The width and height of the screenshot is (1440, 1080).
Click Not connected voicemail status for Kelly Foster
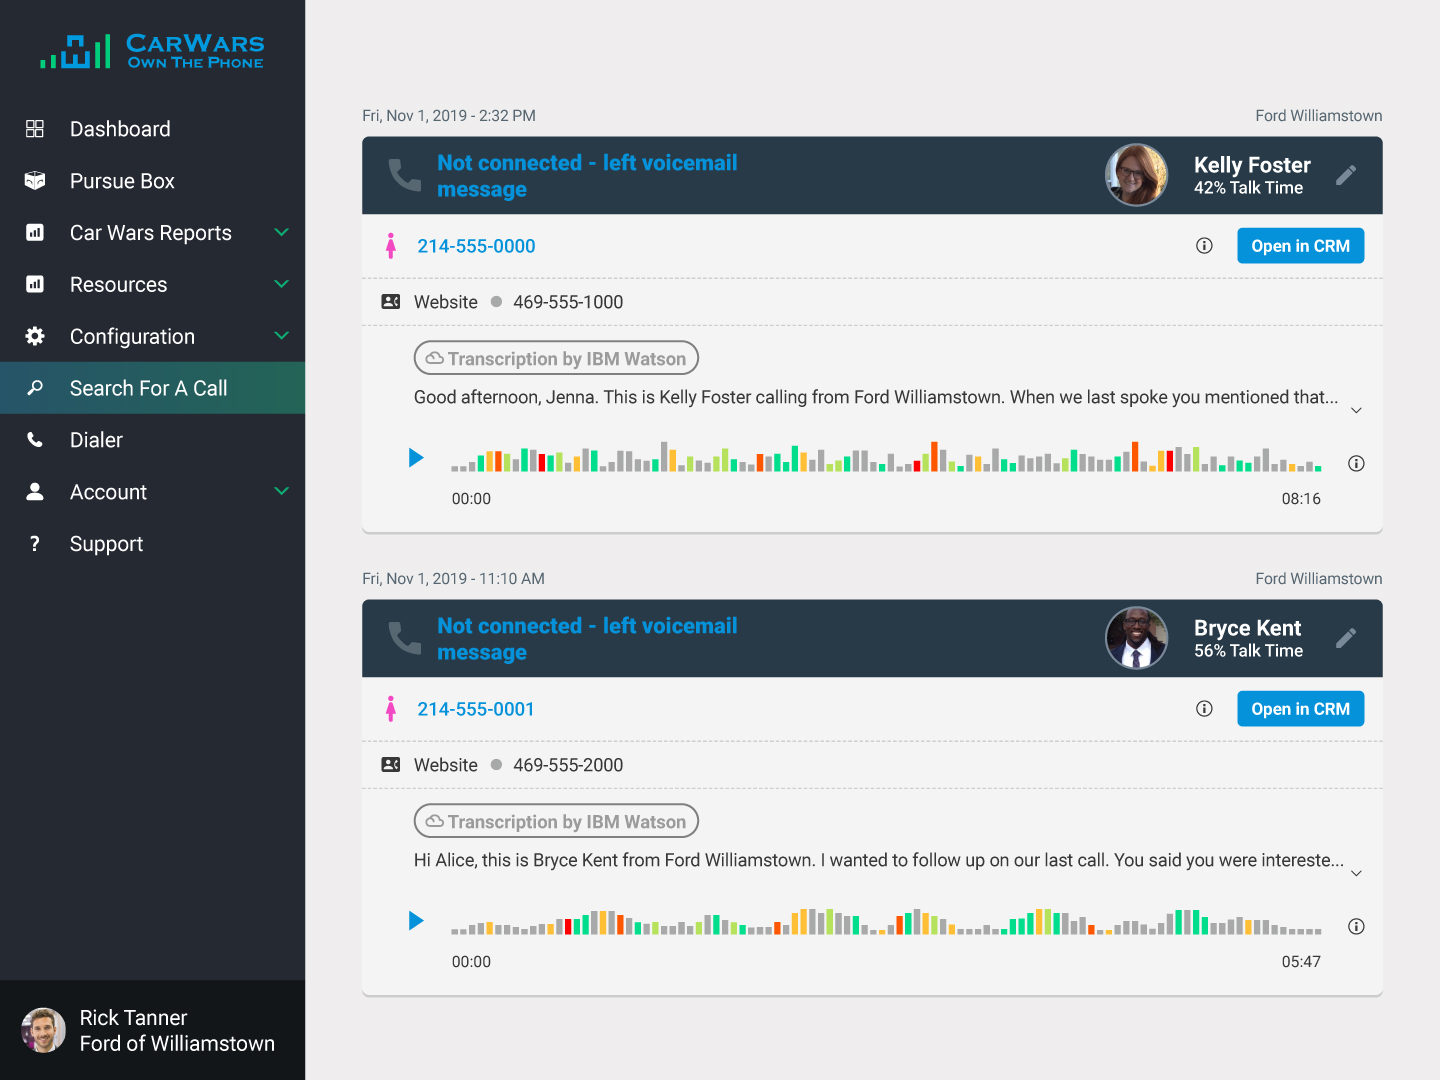pos(587,176)
